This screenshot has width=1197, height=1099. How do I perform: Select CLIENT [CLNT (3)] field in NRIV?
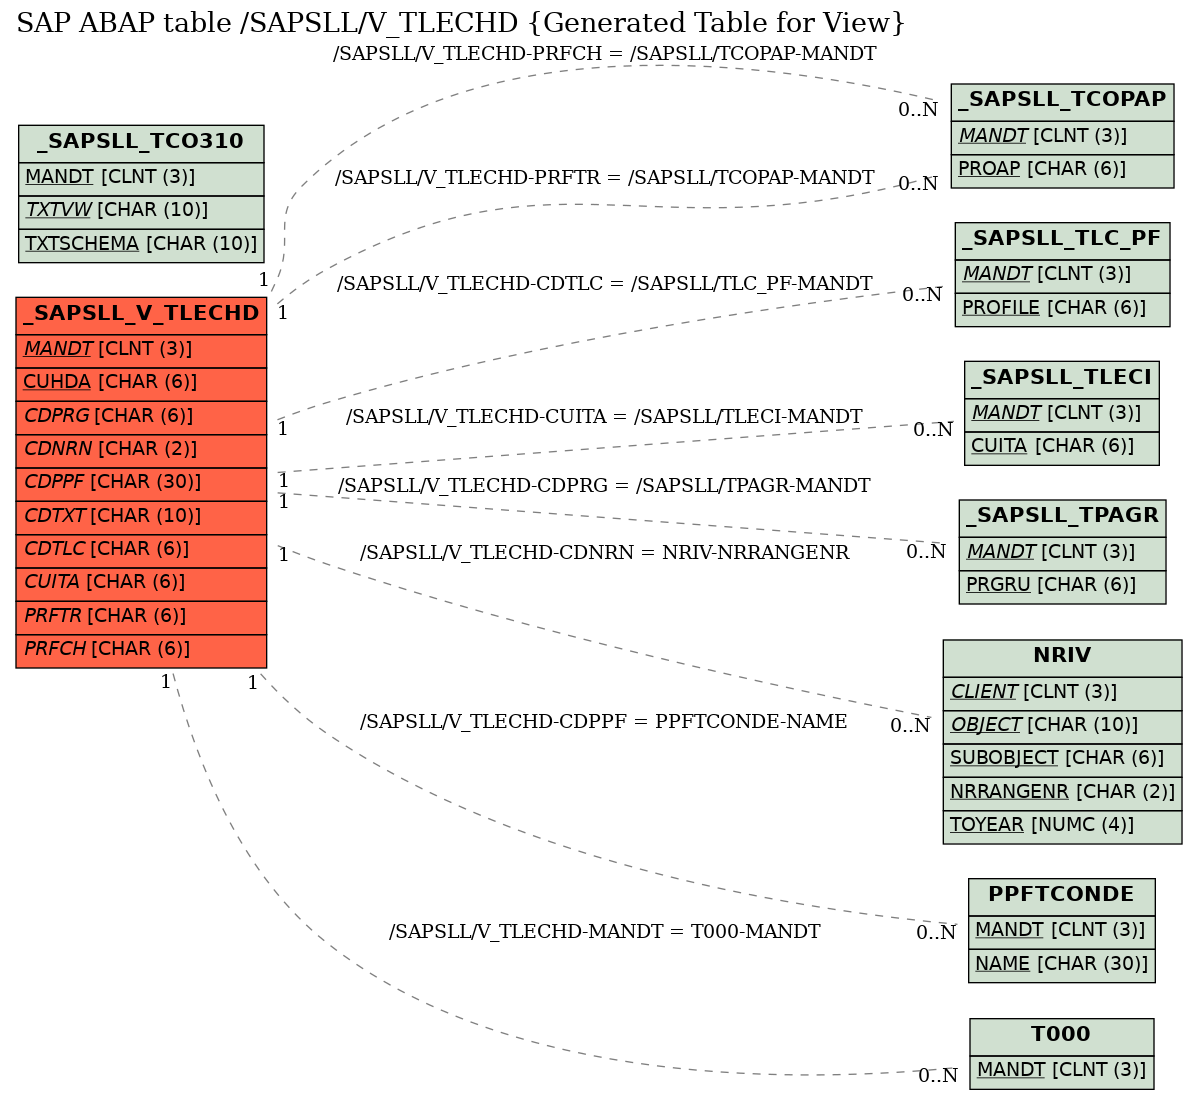coord(1062,693)
